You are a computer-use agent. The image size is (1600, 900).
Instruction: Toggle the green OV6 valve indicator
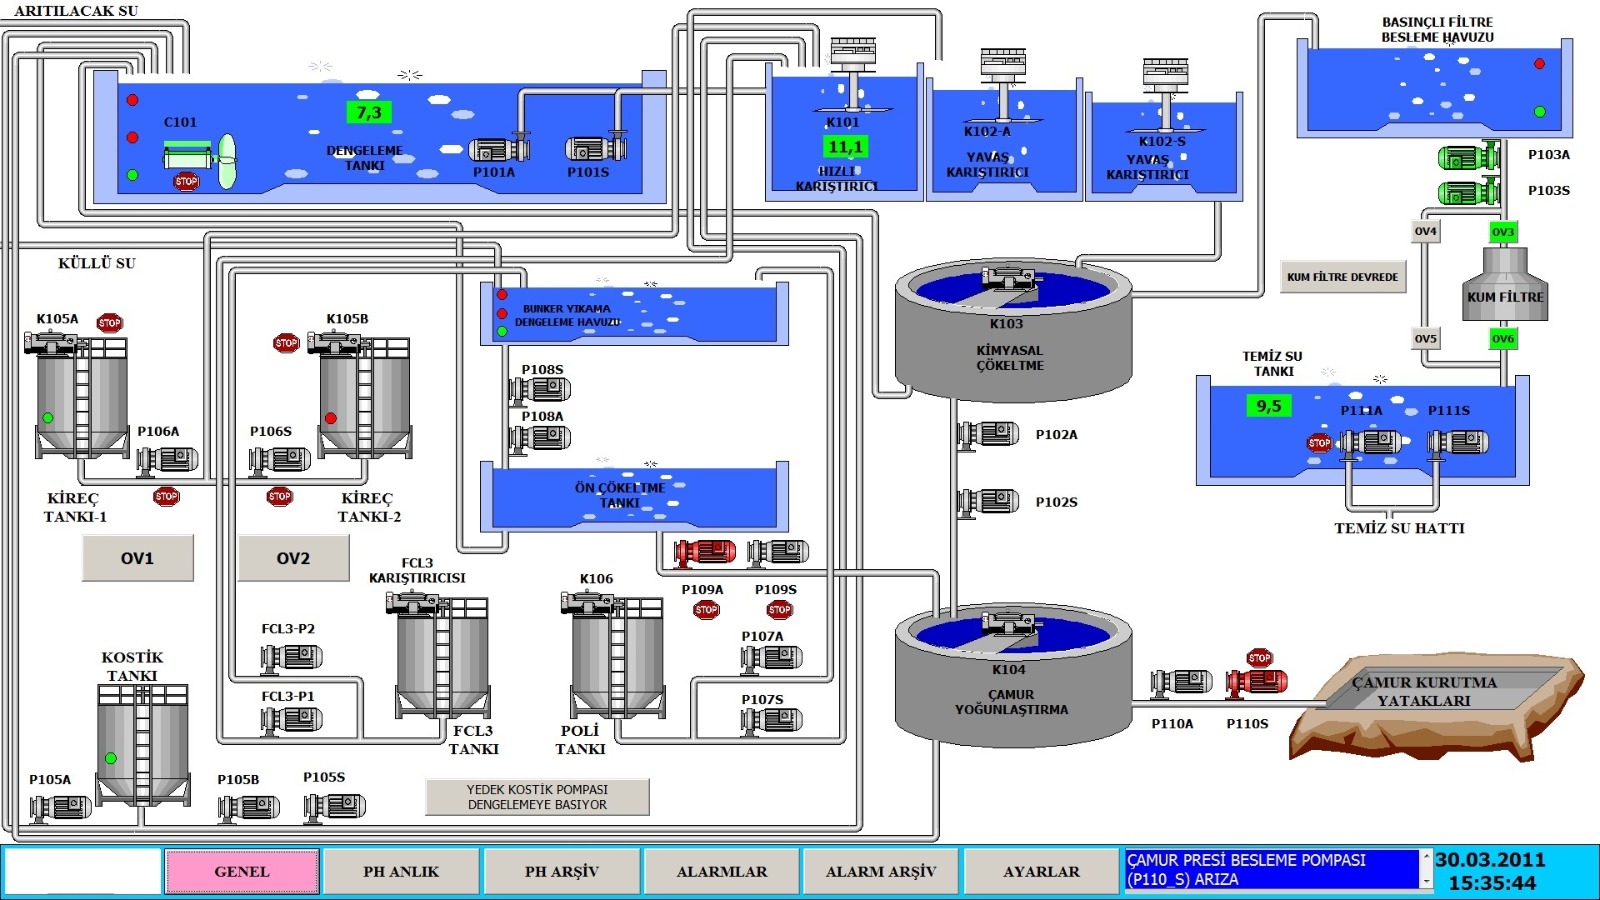tap(1503, 339)
